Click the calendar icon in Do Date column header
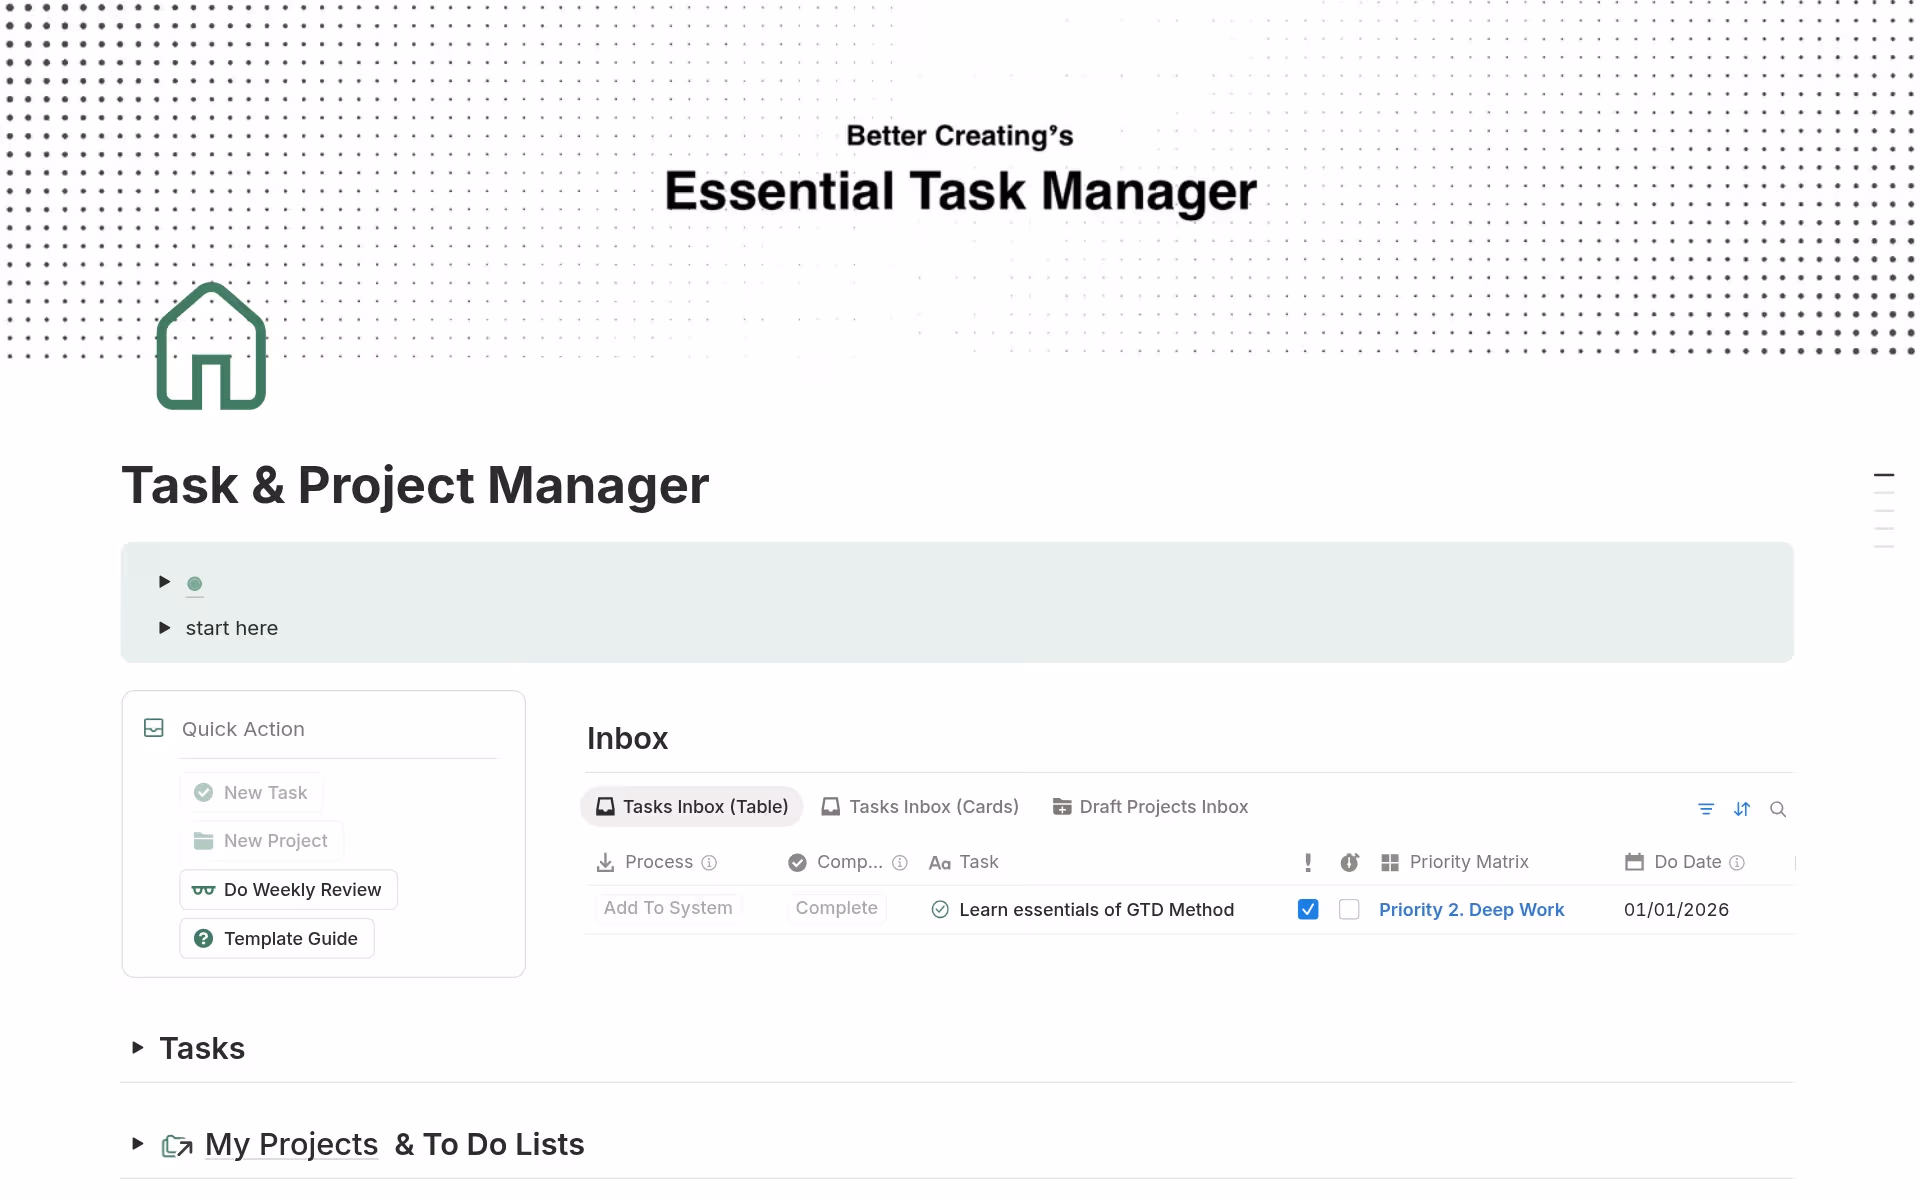Viewport: 1920px width, 1199px height. (1634, 861)
